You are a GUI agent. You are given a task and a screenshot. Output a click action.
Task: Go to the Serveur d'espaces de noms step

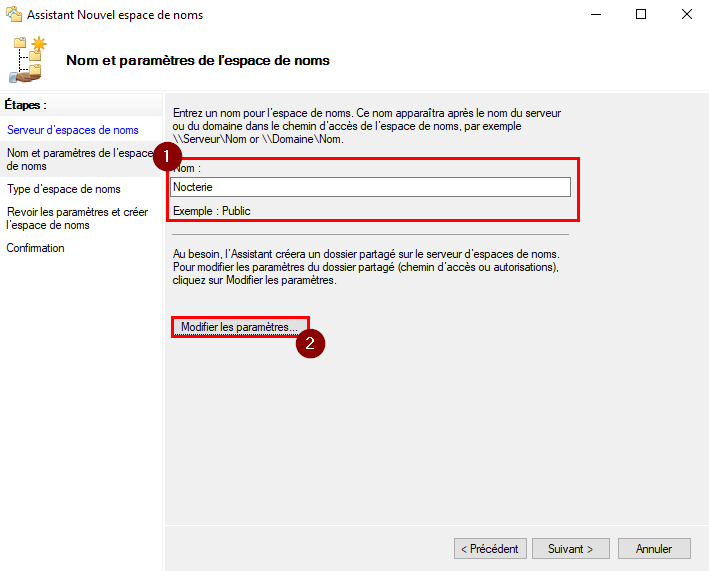[73, 130]
